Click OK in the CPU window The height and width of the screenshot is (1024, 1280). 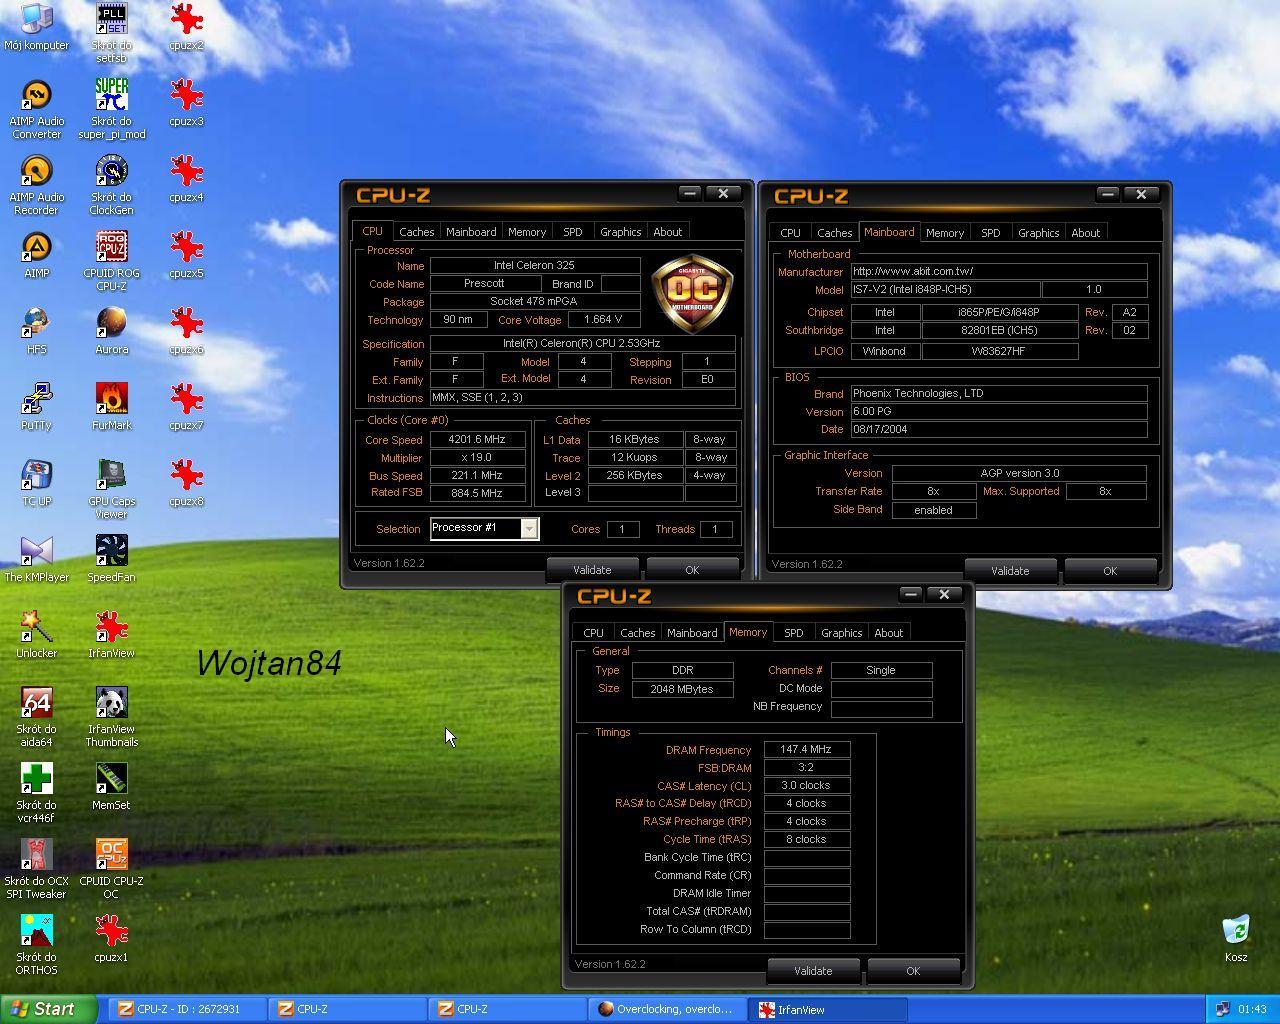point(692,569)
